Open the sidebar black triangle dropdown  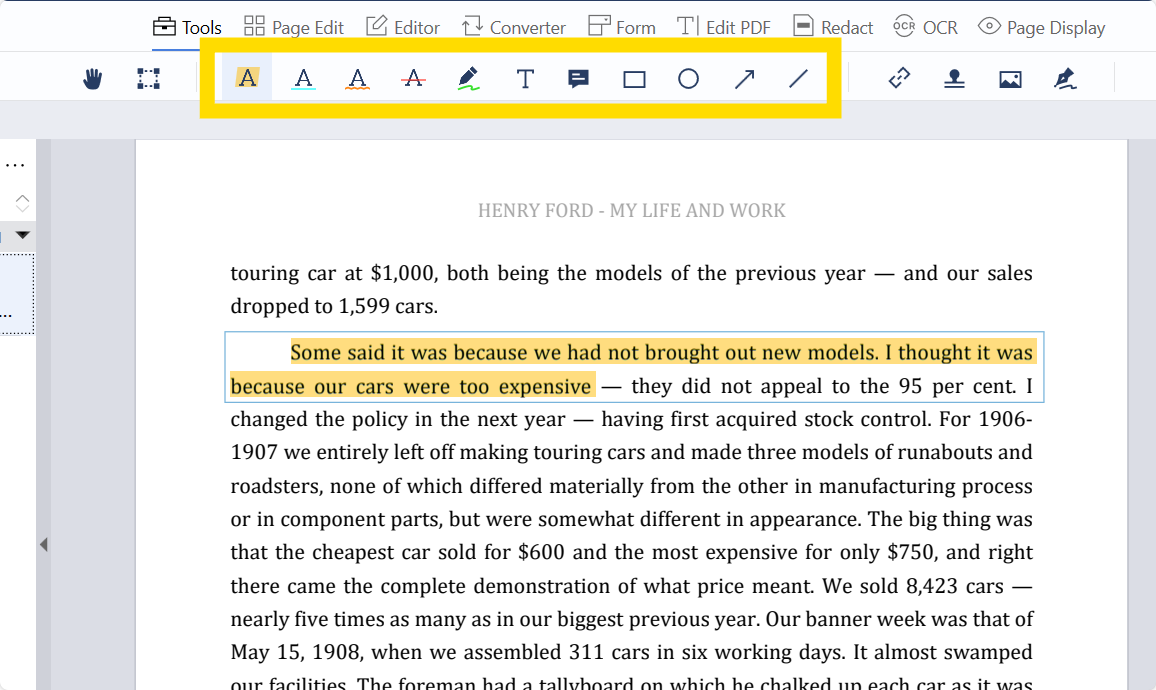23,235
